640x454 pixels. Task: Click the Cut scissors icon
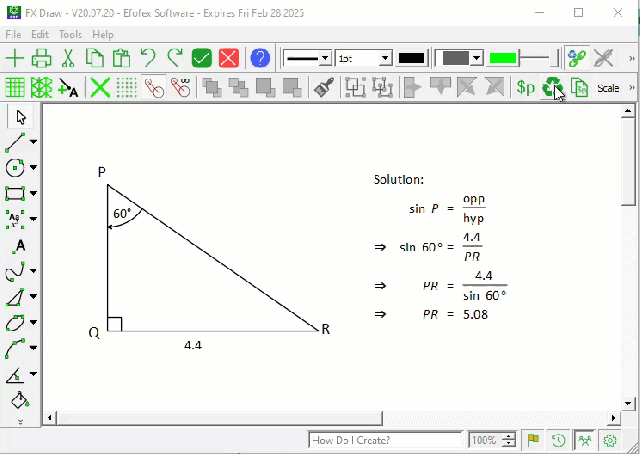click(68, 58)
